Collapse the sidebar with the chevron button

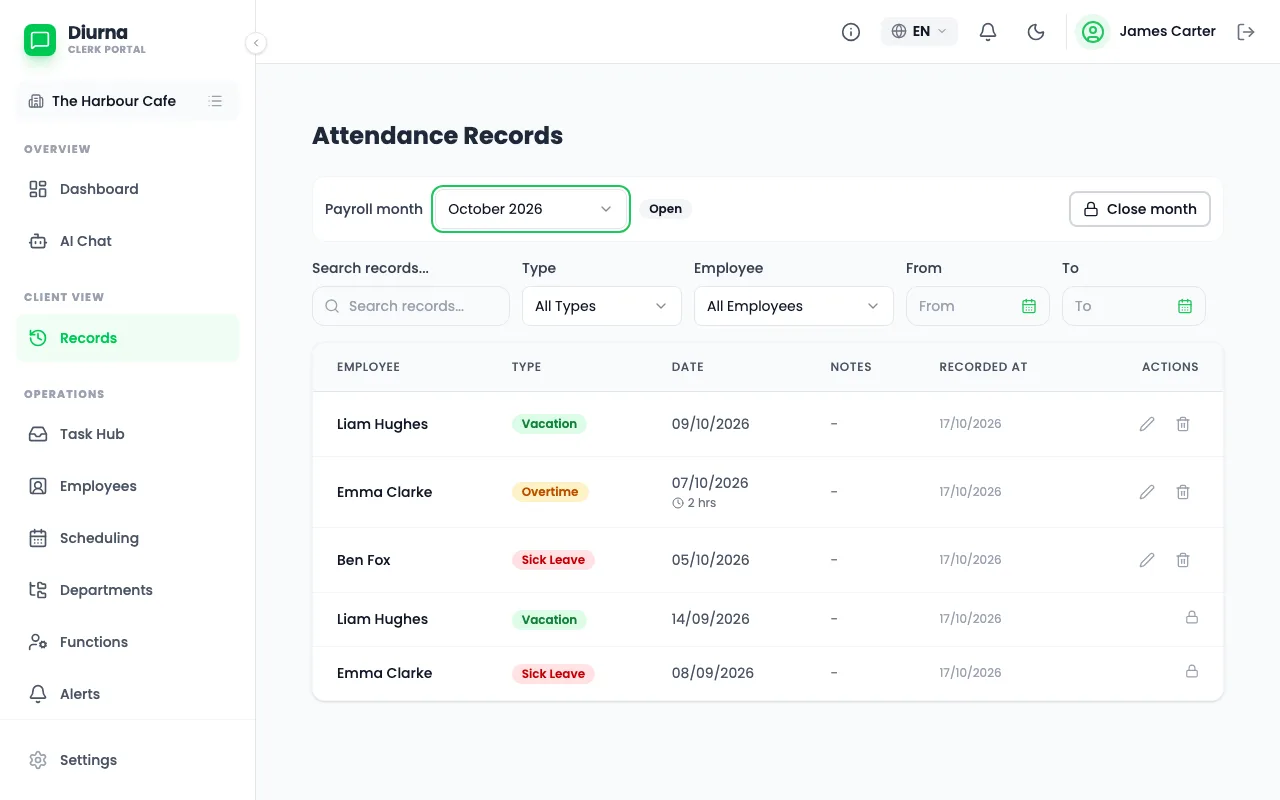pos(256,43)
